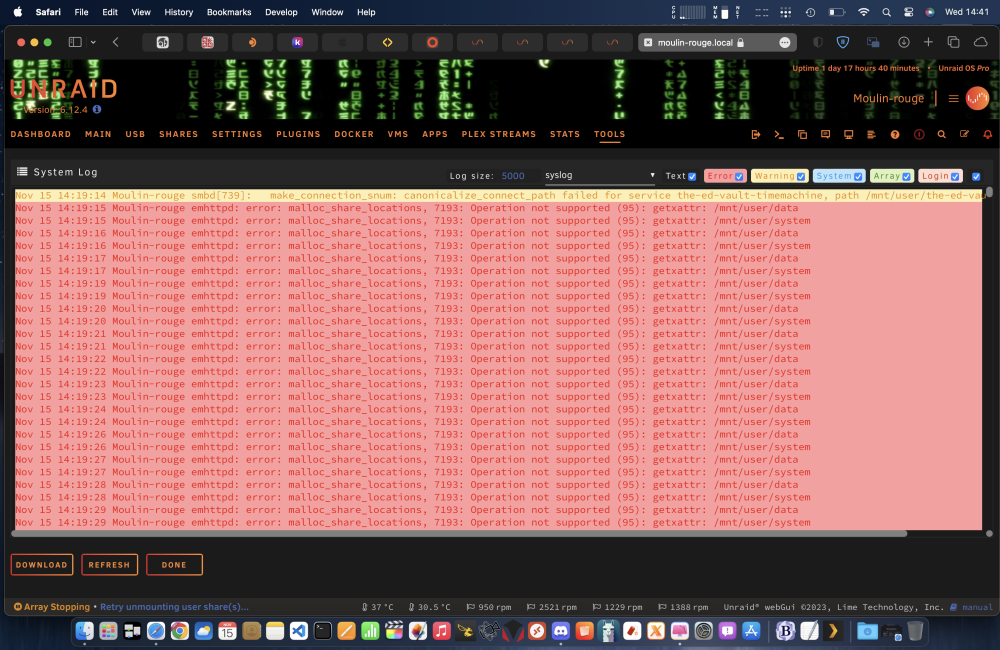This screenshot has width=1000, height=650.
Task: Open the hamburger menu beside Moulin-rouge name
Action: (953, 98)
